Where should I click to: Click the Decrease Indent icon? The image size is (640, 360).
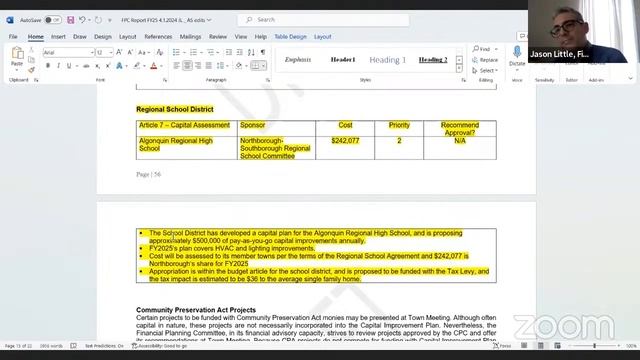click(229, 52)
